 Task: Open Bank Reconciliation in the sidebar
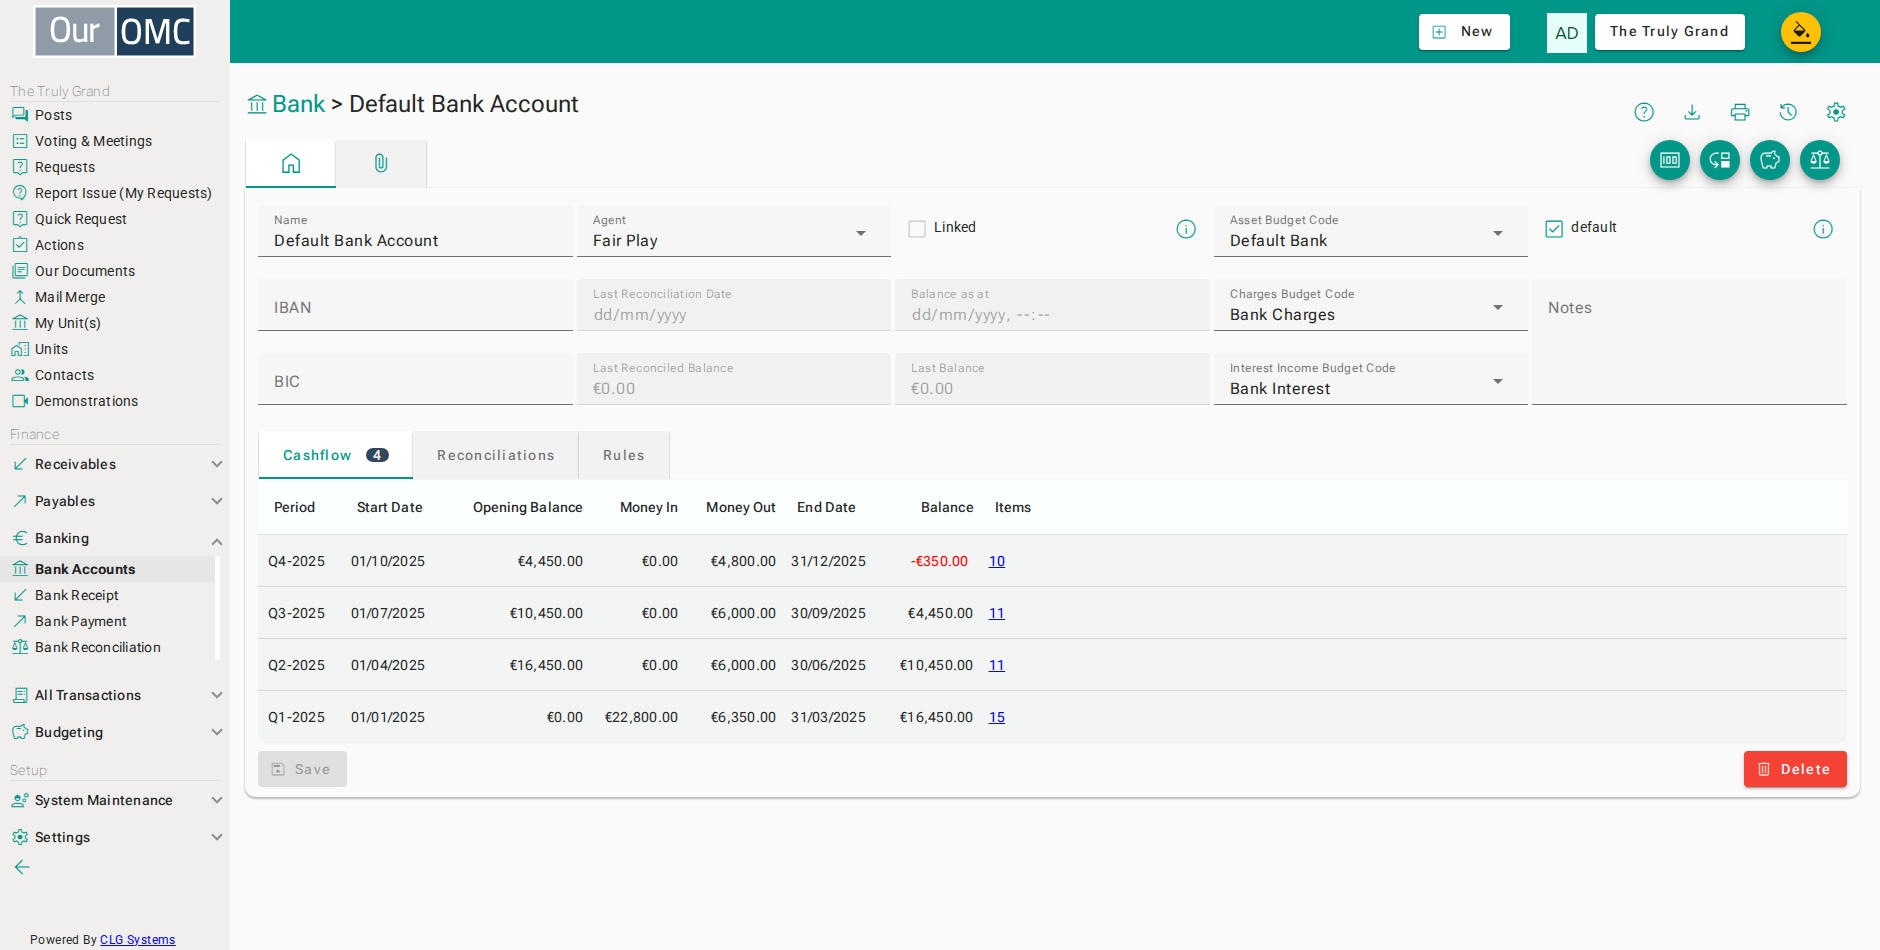tap(97, 647)
